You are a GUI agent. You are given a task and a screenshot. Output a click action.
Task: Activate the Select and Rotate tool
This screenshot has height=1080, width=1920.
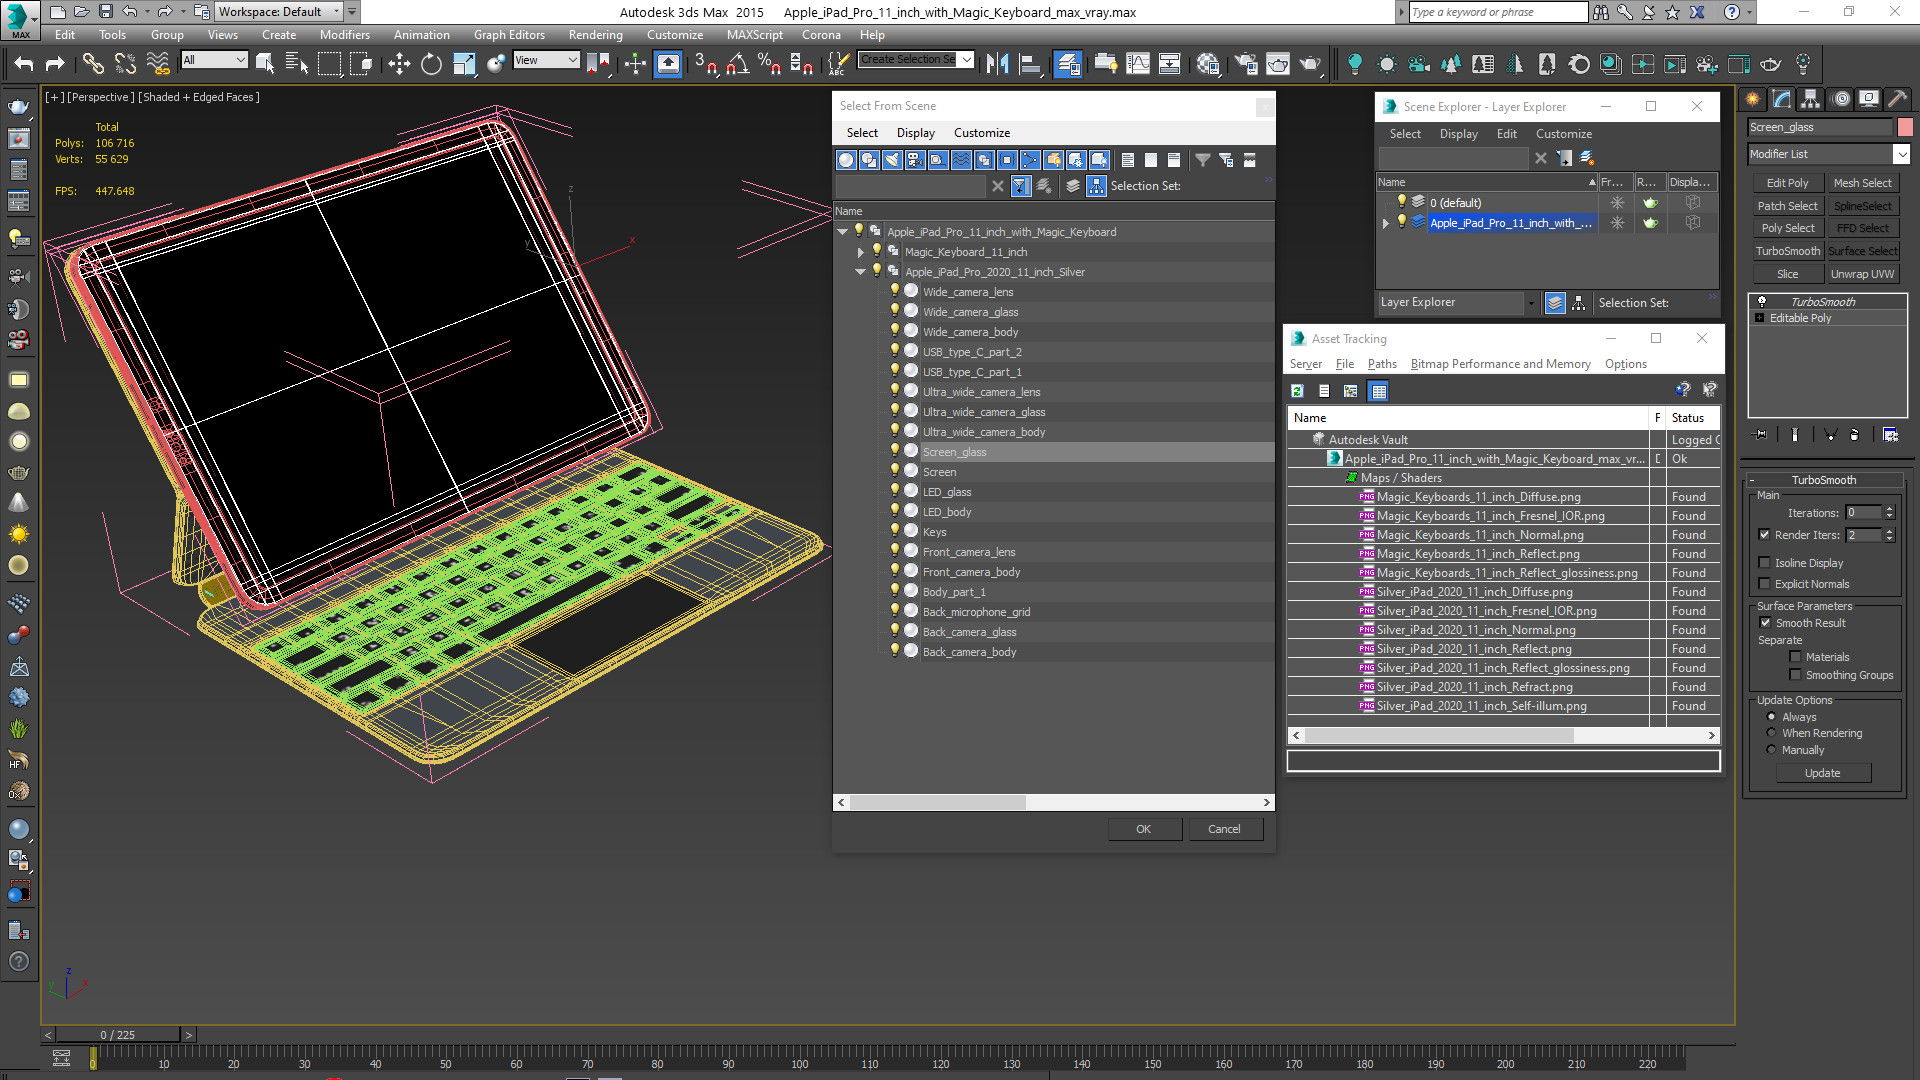[x=431, y=64]
